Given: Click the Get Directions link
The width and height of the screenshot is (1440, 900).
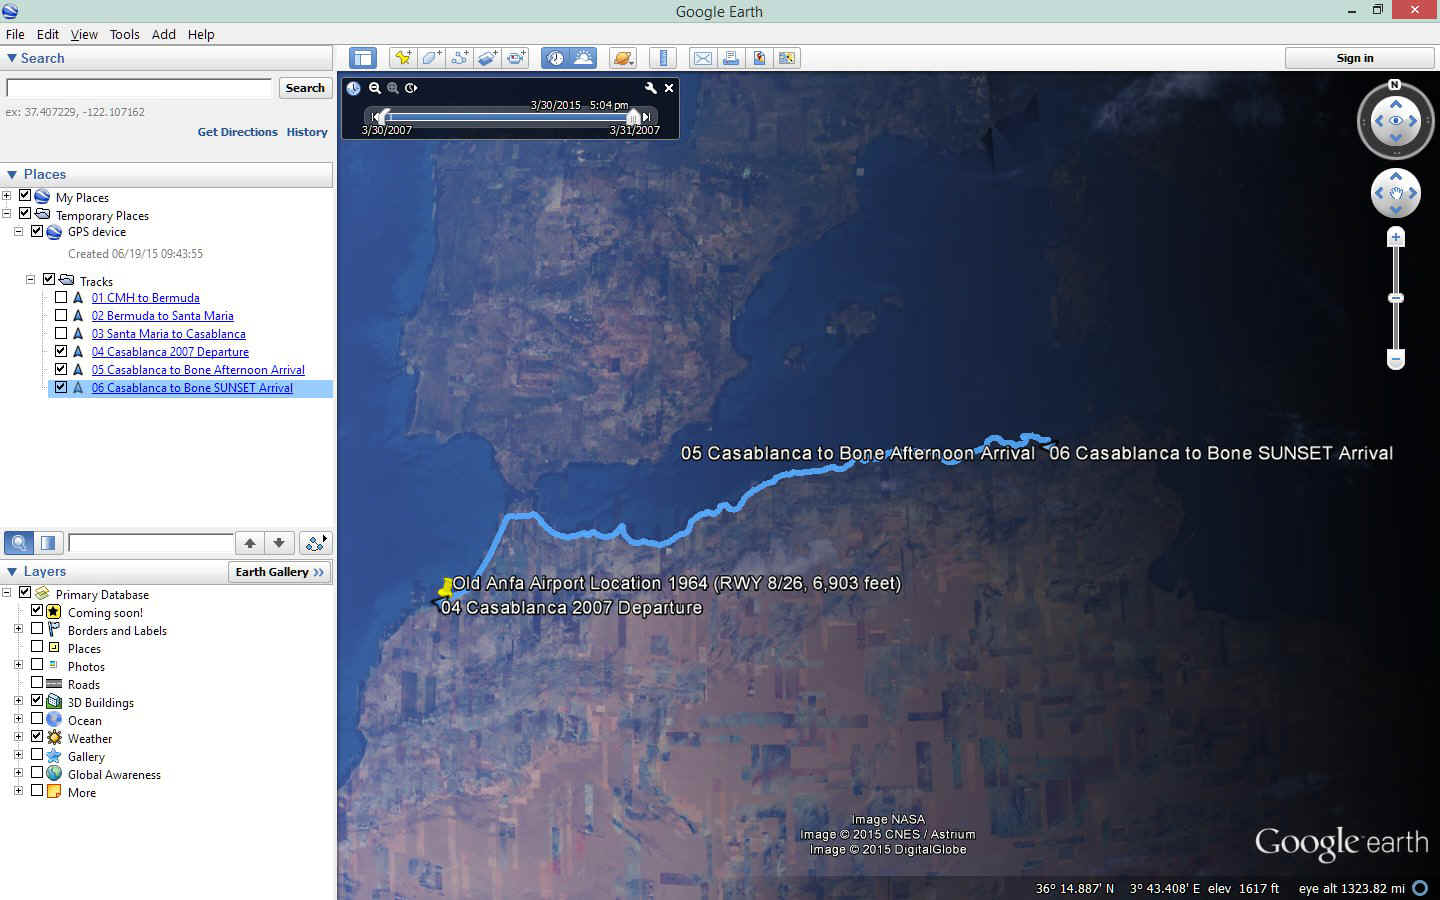Looking at the screenshot, I should 237,132.
